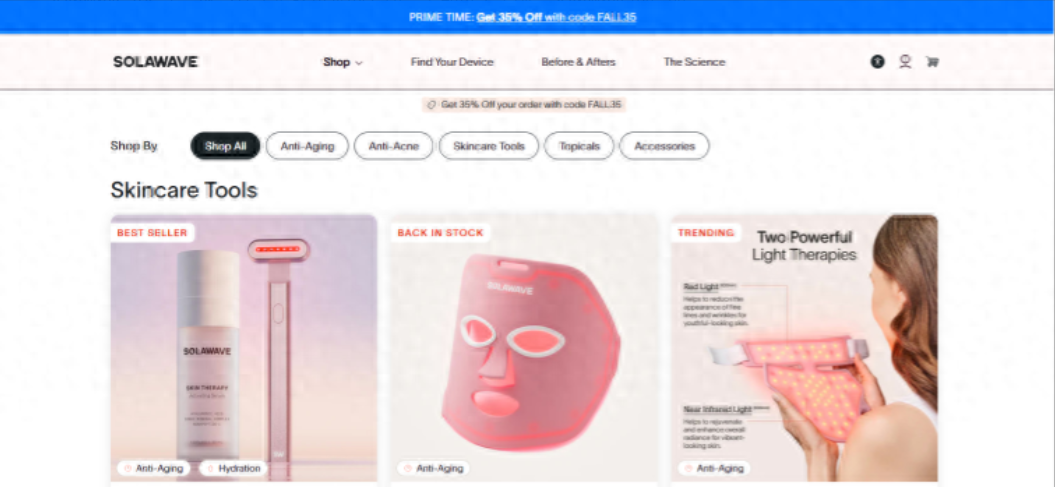Image resolution: width=1055 pixels, height=487 pixels.
Task: Open the Back In Stock mask product image
Action: [524, 348]
